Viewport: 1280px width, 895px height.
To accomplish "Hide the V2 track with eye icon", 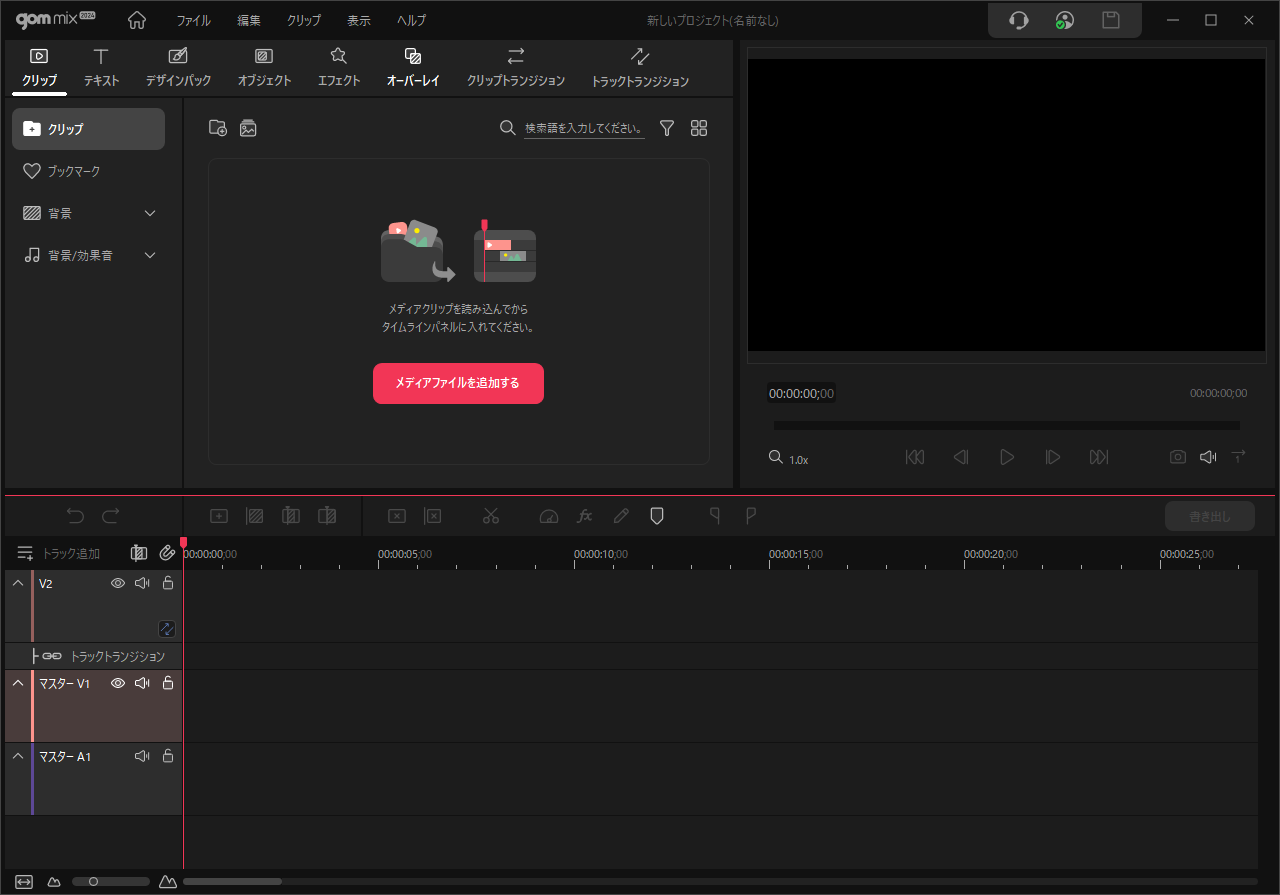I will point(118,583).
